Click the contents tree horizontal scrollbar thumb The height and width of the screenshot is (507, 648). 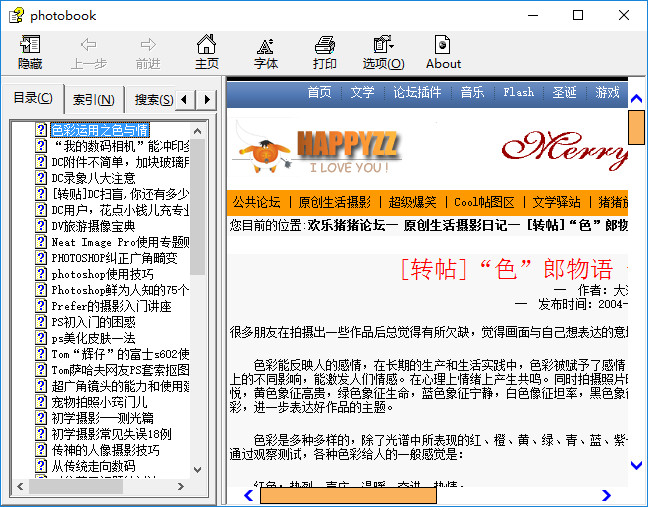tap(76, 486)
